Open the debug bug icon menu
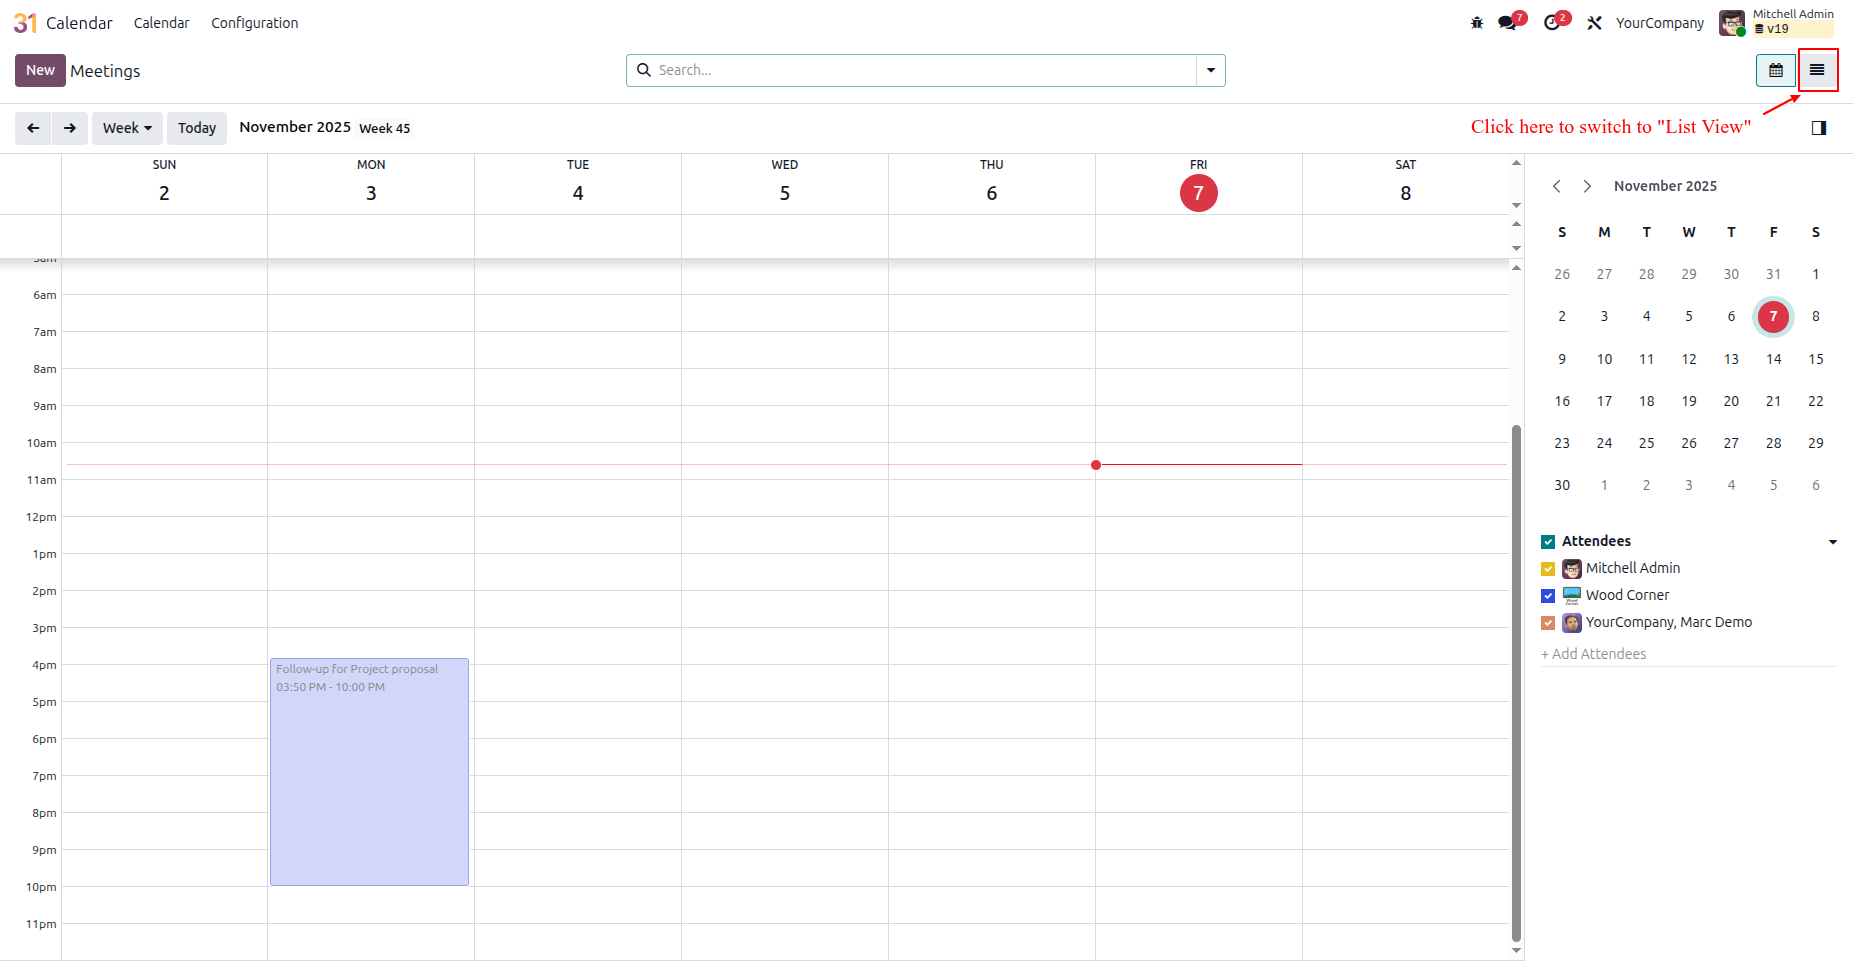The image size is (1853, 961). click(1477, 23)
